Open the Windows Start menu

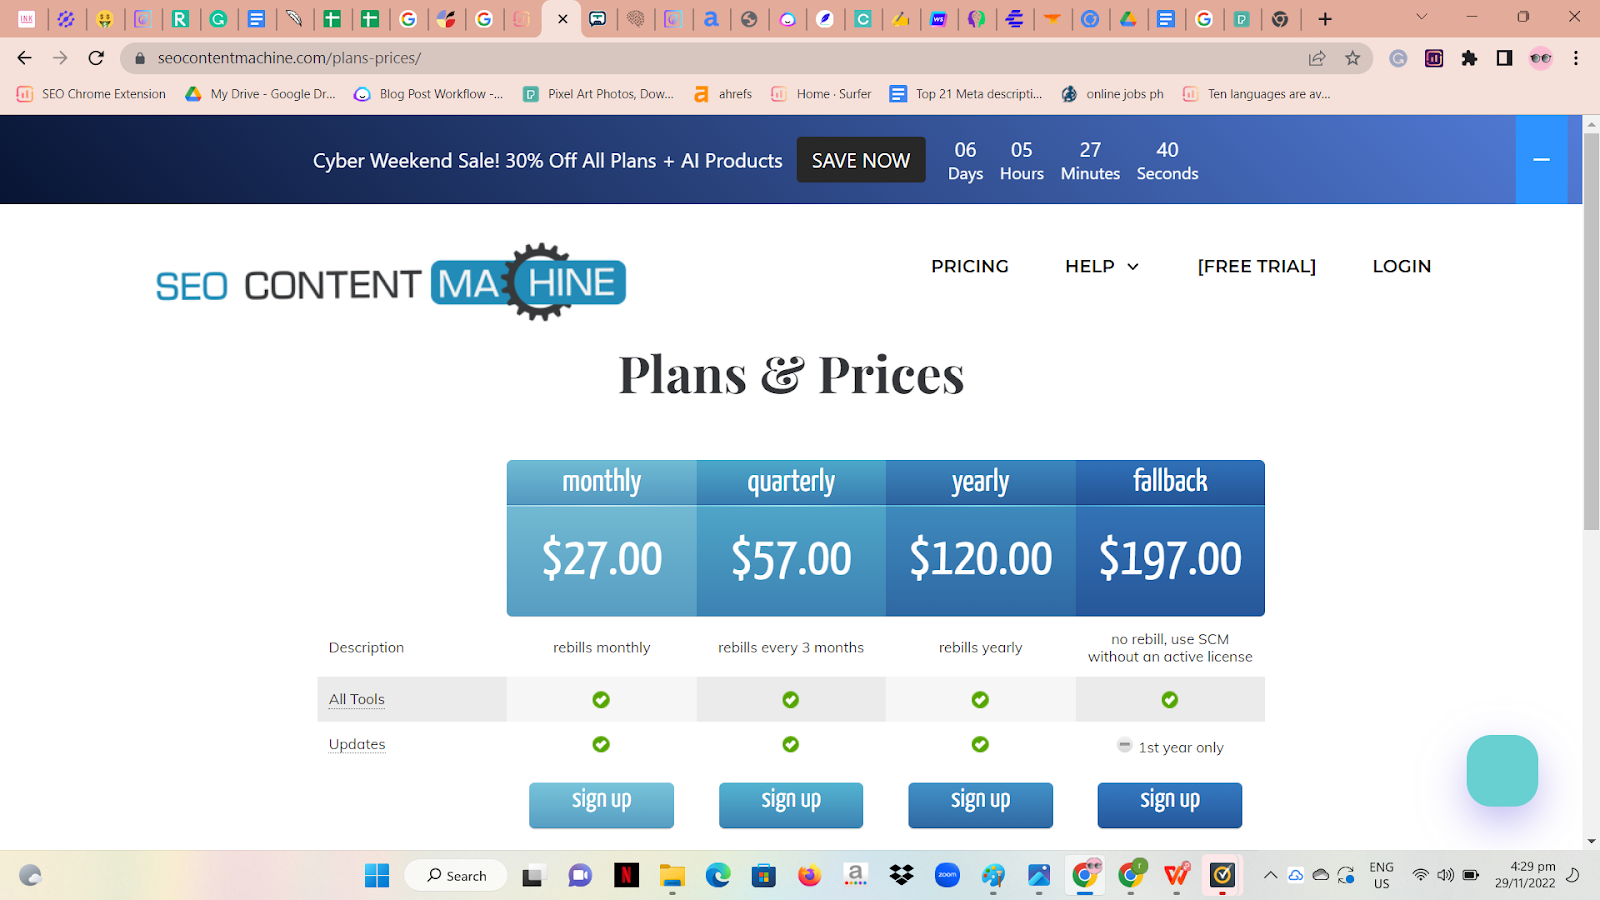pyautogui.click(x=377, y=876)
